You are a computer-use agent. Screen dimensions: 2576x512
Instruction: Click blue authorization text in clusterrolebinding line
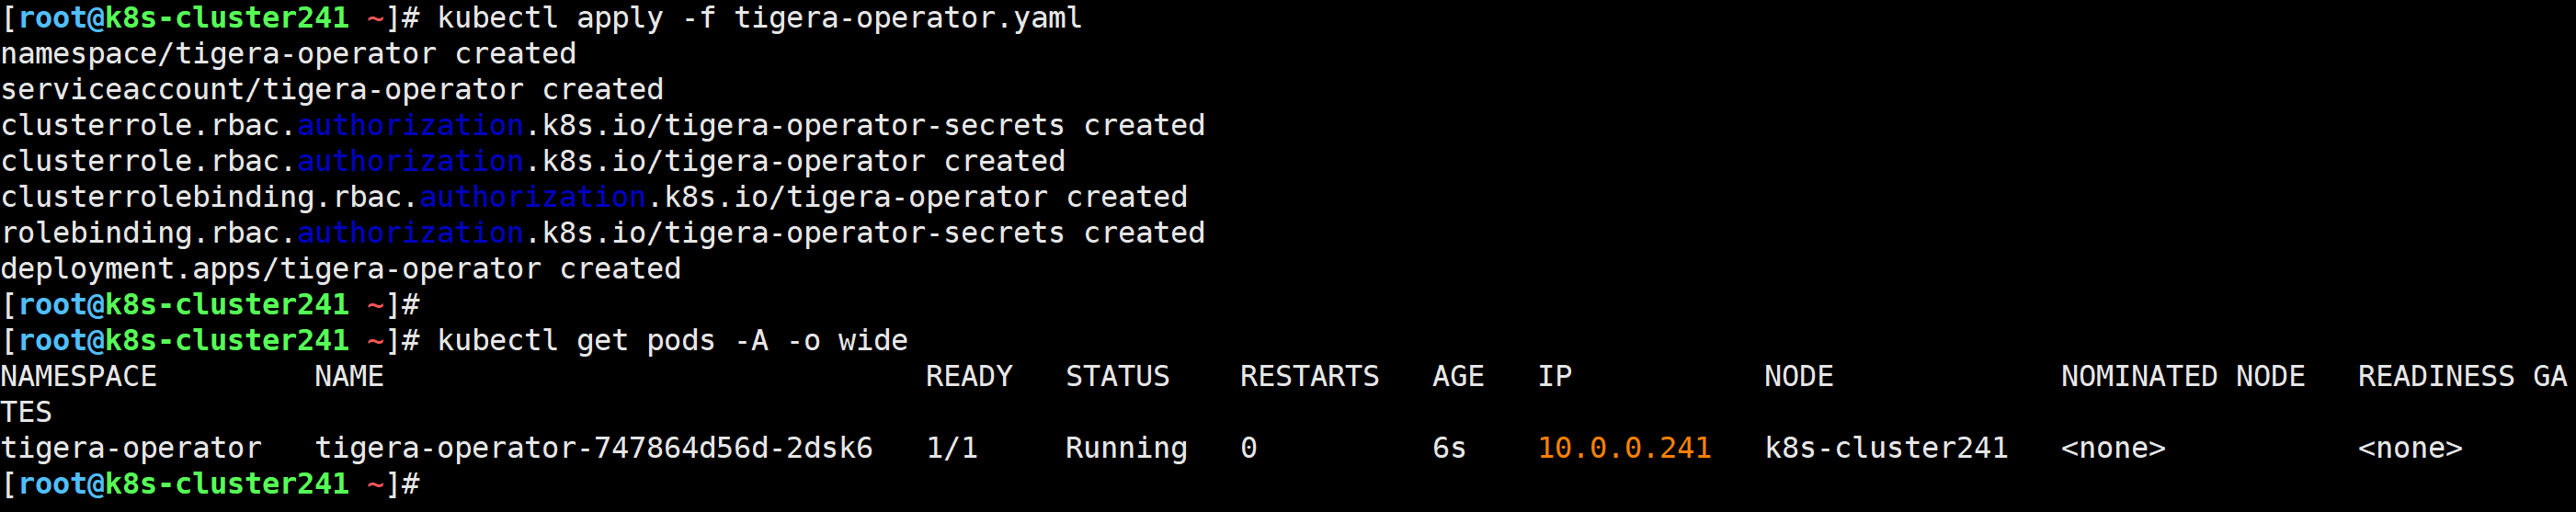coord(532,197)
